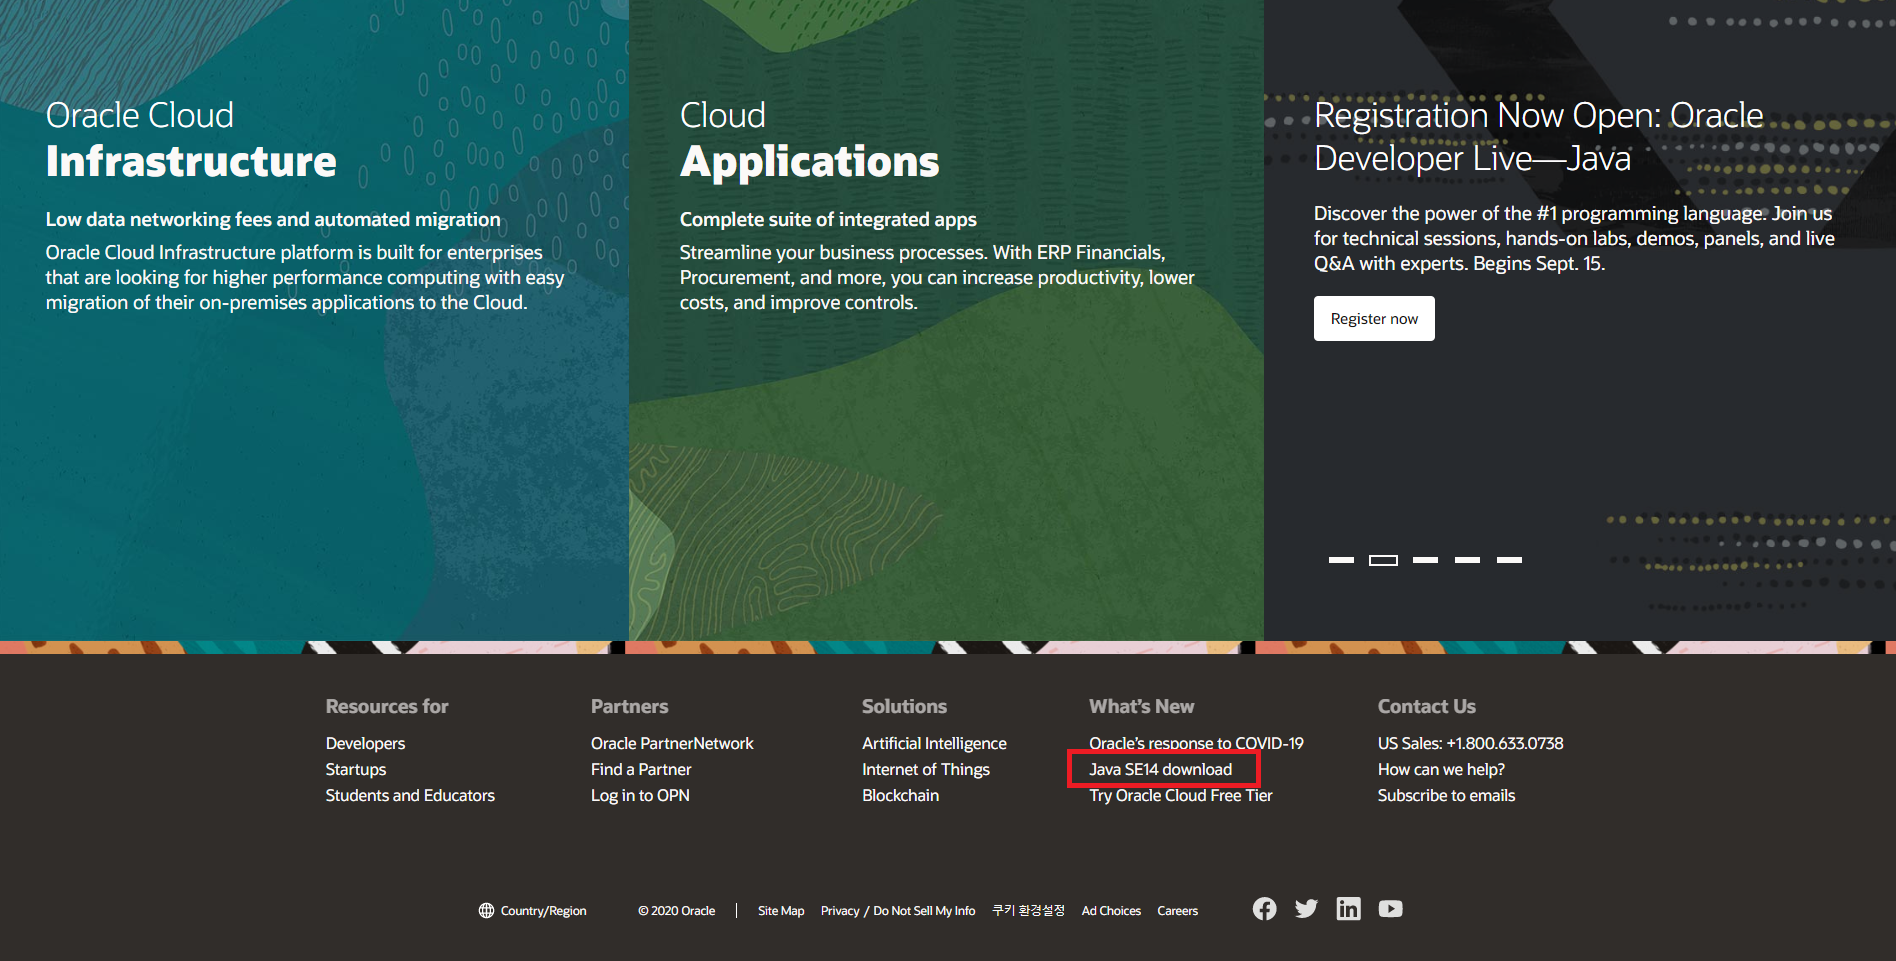Select the second carousel slide indicator
Viewport: 1896px width, 961px height.
[x=1383, y=560]
